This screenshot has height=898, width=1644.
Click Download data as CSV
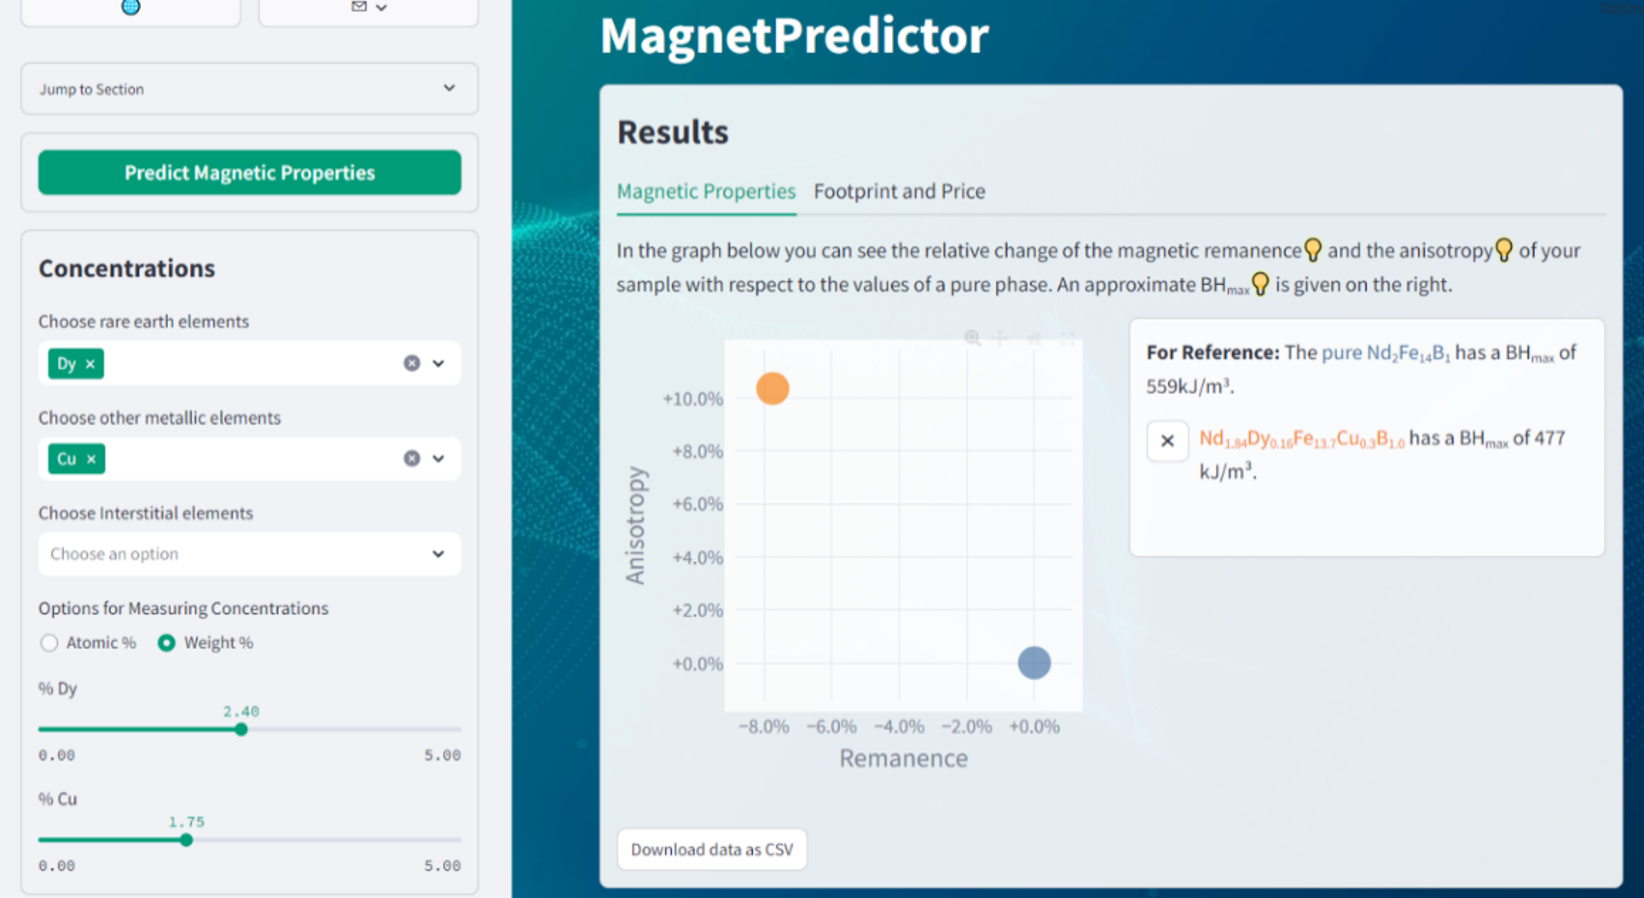(x=712, y=849)
